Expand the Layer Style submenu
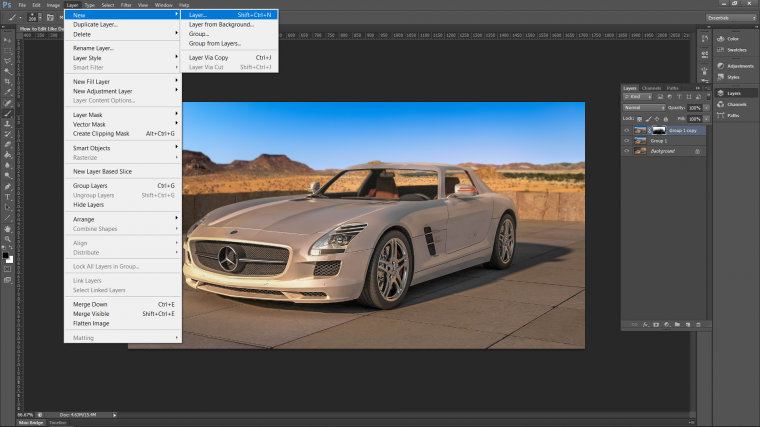760x427 pixels. tap(123, 58)
